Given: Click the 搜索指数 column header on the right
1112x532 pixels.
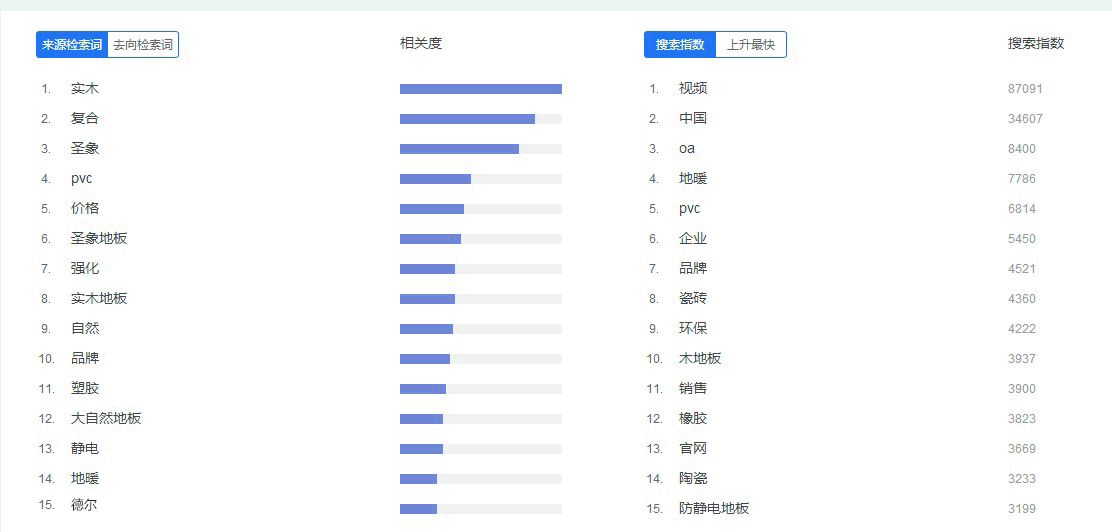Looking at the screenshot, I should (x=1036, y=44).
